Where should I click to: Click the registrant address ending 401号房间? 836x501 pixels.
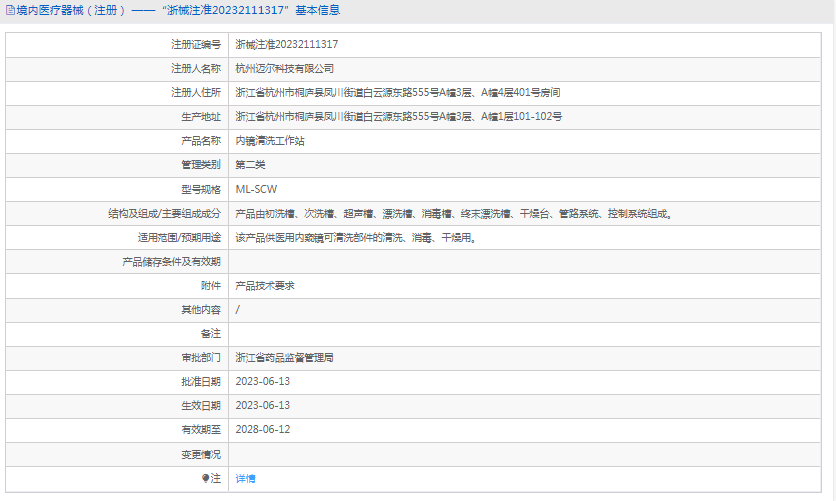[398, 93]
